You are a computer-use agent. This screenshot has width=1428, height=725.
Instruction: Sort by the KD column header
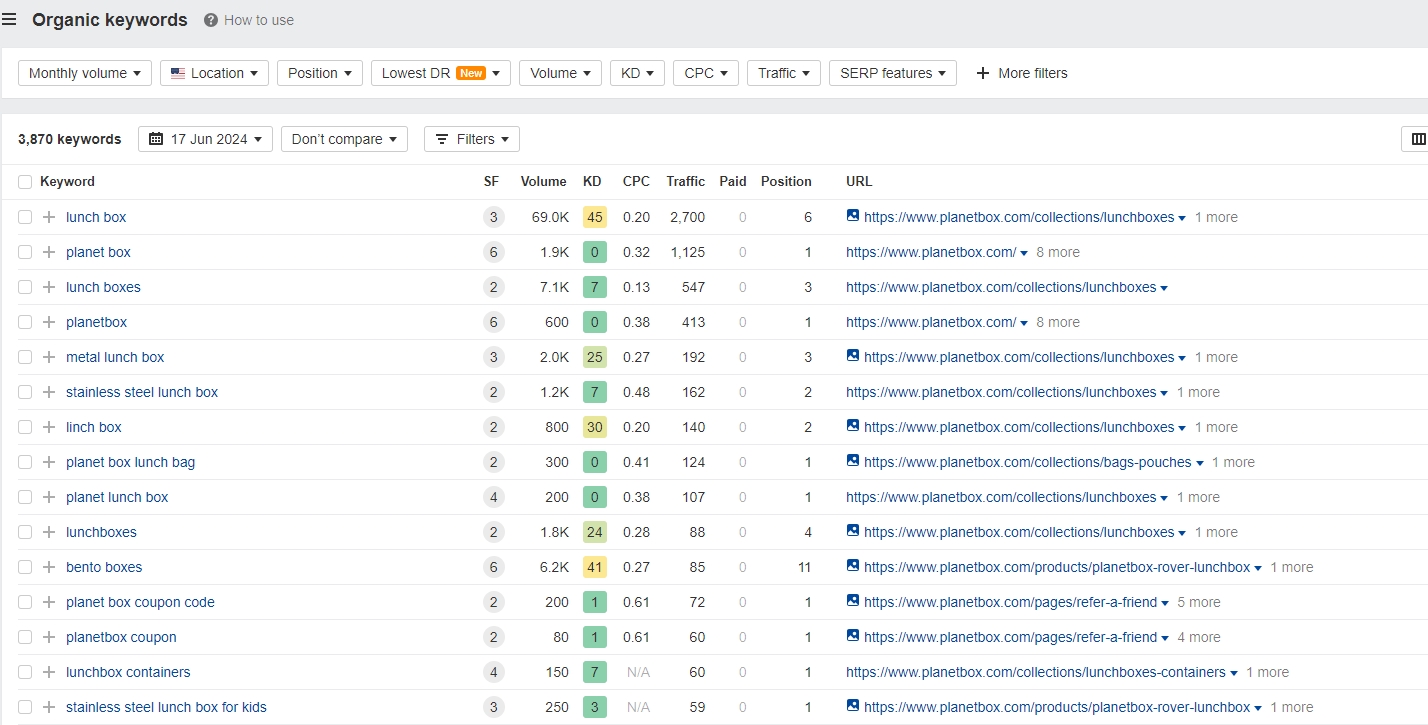592,182
